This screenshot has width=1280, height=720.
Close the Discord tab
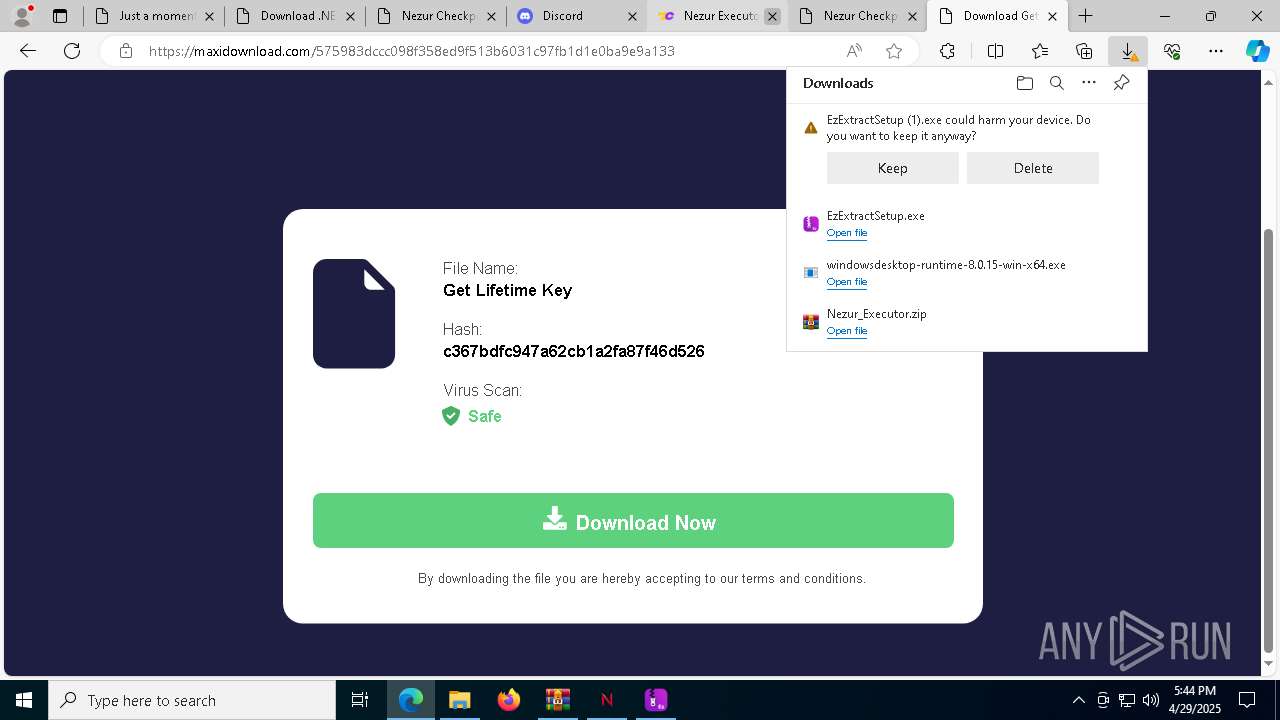pos(632,16)
